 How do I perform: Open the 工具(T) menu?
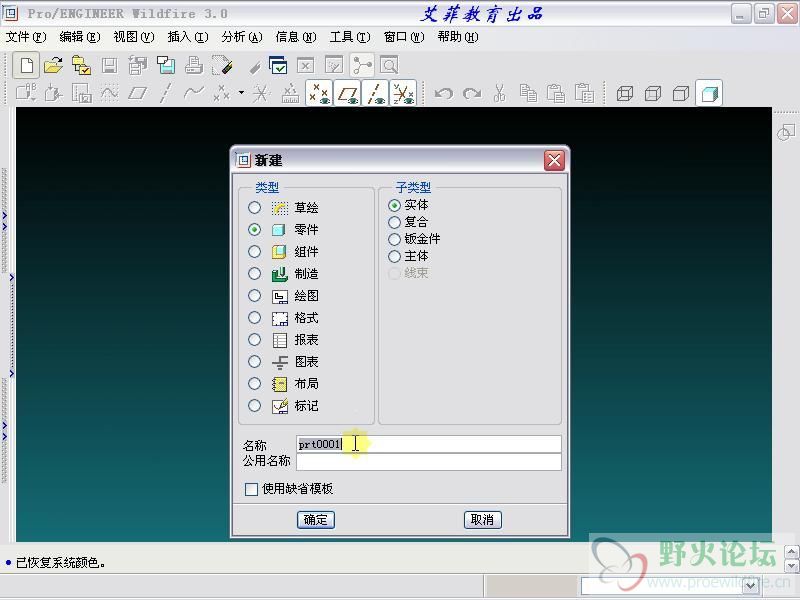point(350,37)
